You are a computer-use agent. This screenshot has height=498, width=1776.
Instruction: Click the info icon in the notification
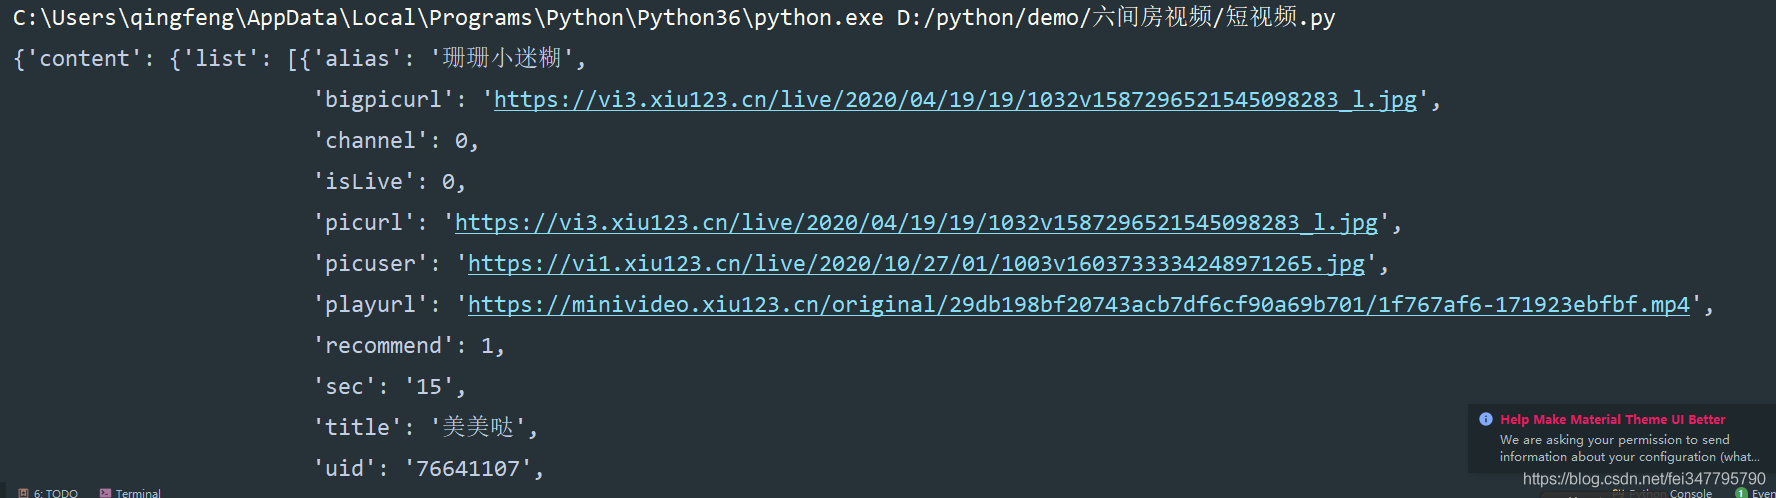[x=1486, y=419]
